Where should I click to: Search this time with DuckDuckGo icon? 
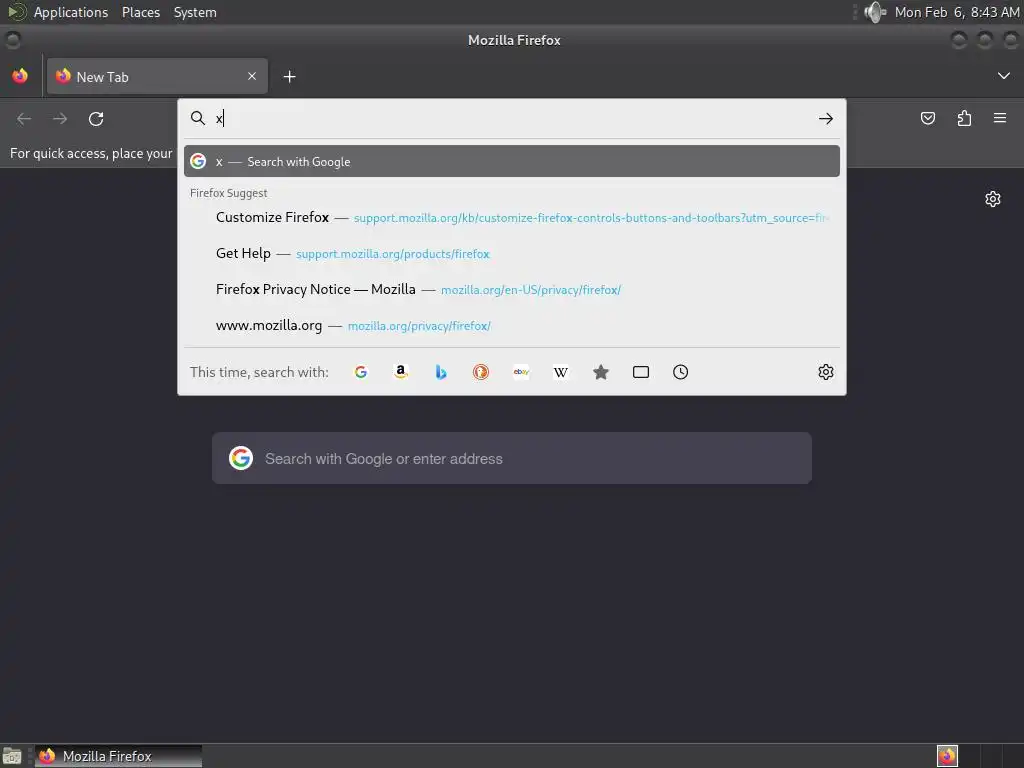pyautogui.click(x=481, y=372)
